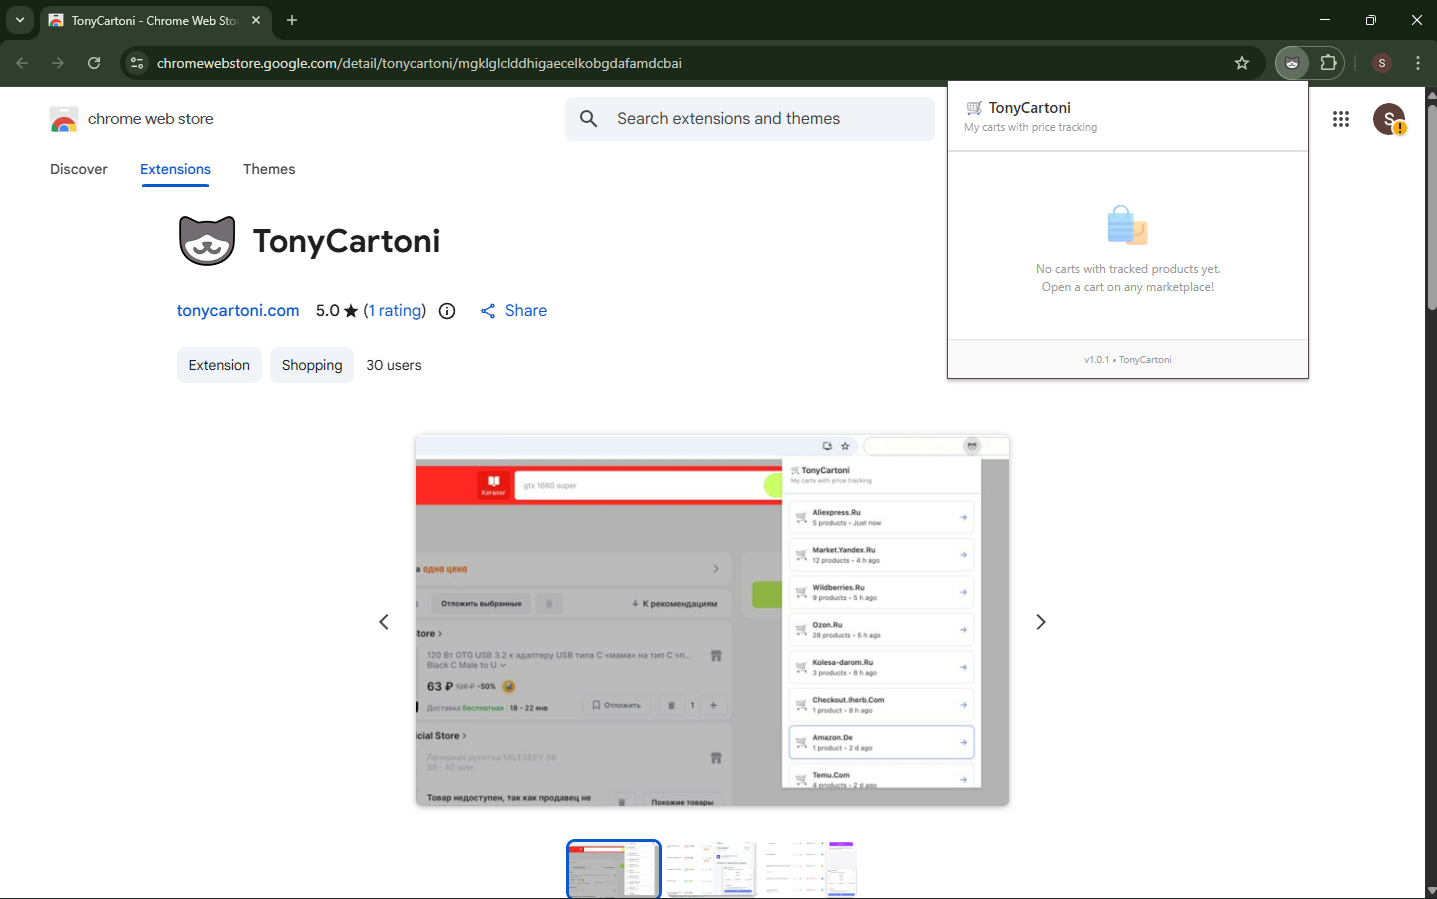Select the second screenshot thumbnail
Image resolution: width=1437 pixels, height=899 pixels.
(711, 869)
